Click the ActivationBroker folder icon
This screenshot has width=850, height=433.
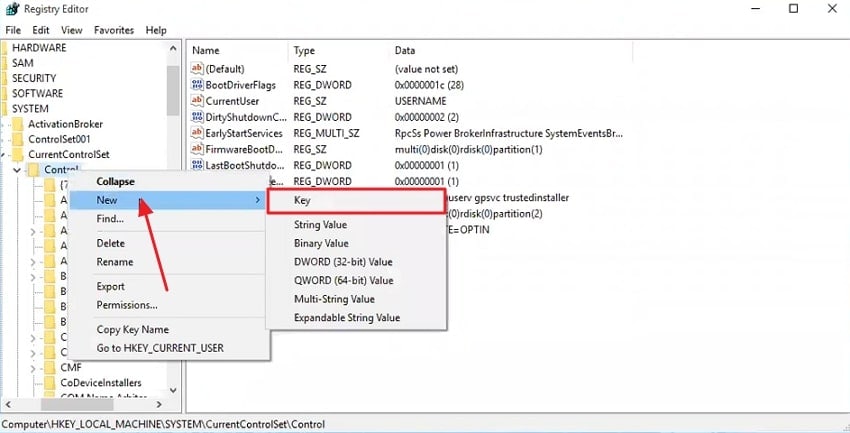click(x=18, y=124)
